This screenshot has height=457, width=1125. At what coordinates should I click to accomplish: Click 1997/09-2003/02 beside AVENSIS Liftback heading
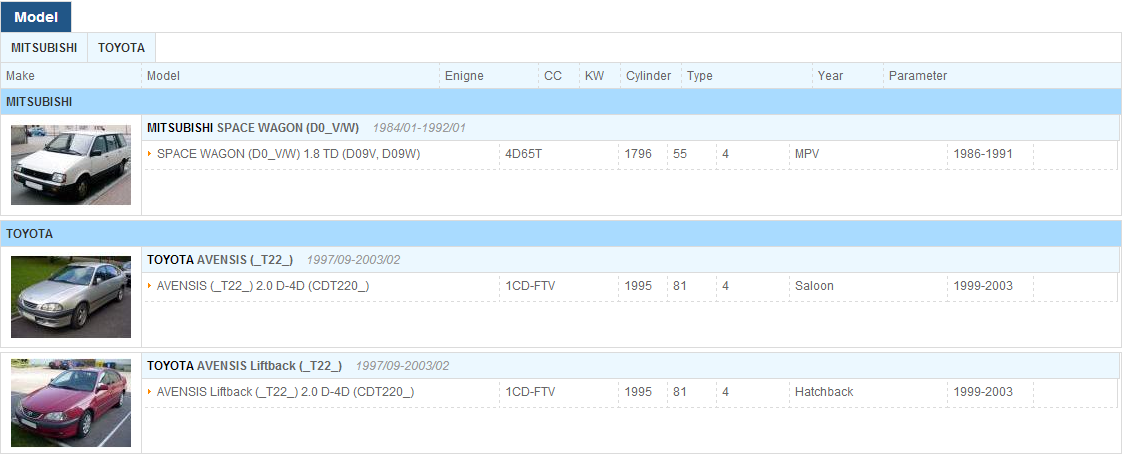403,366
